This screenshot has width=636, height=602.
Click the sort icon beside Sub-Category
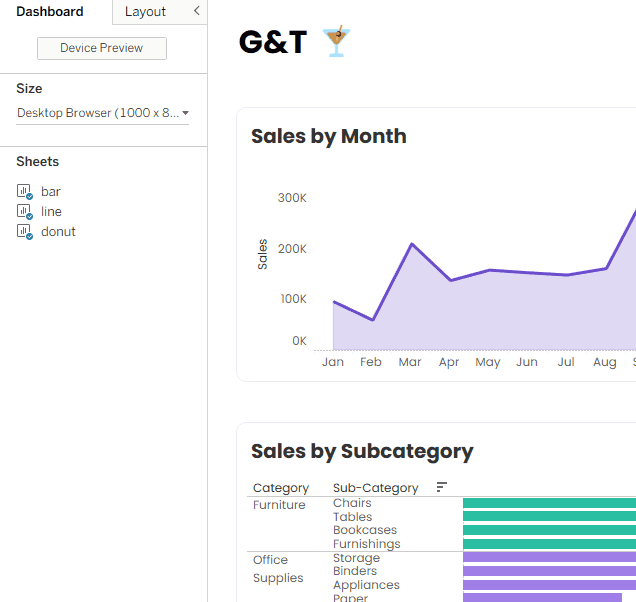(441, 487)
